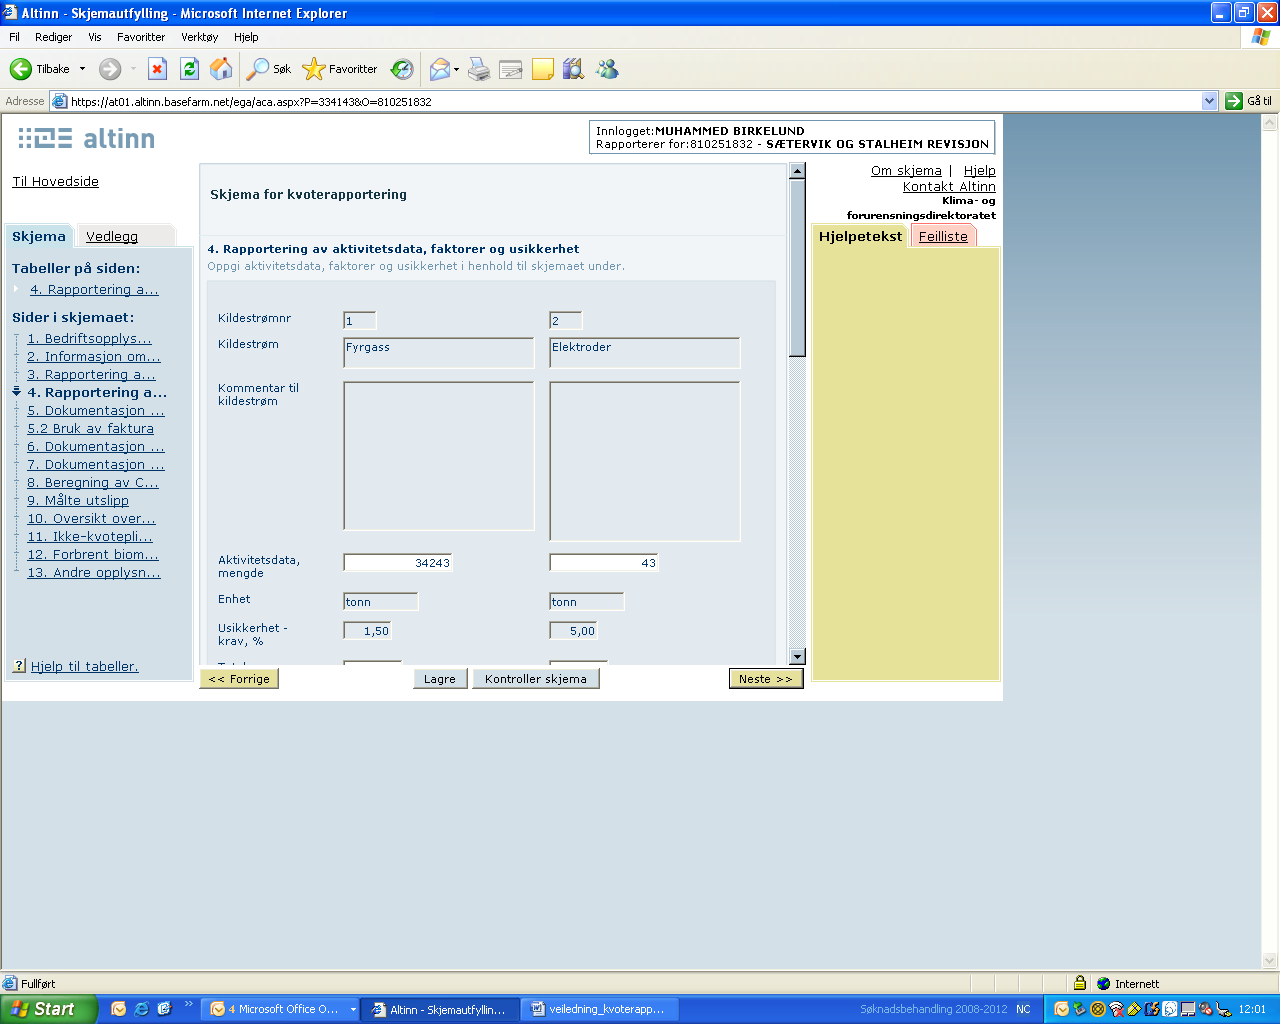Click the form vertical scrollbar thumb
The height and width of the screenshot is (1024, 1280).
click(x=797, y=267)
